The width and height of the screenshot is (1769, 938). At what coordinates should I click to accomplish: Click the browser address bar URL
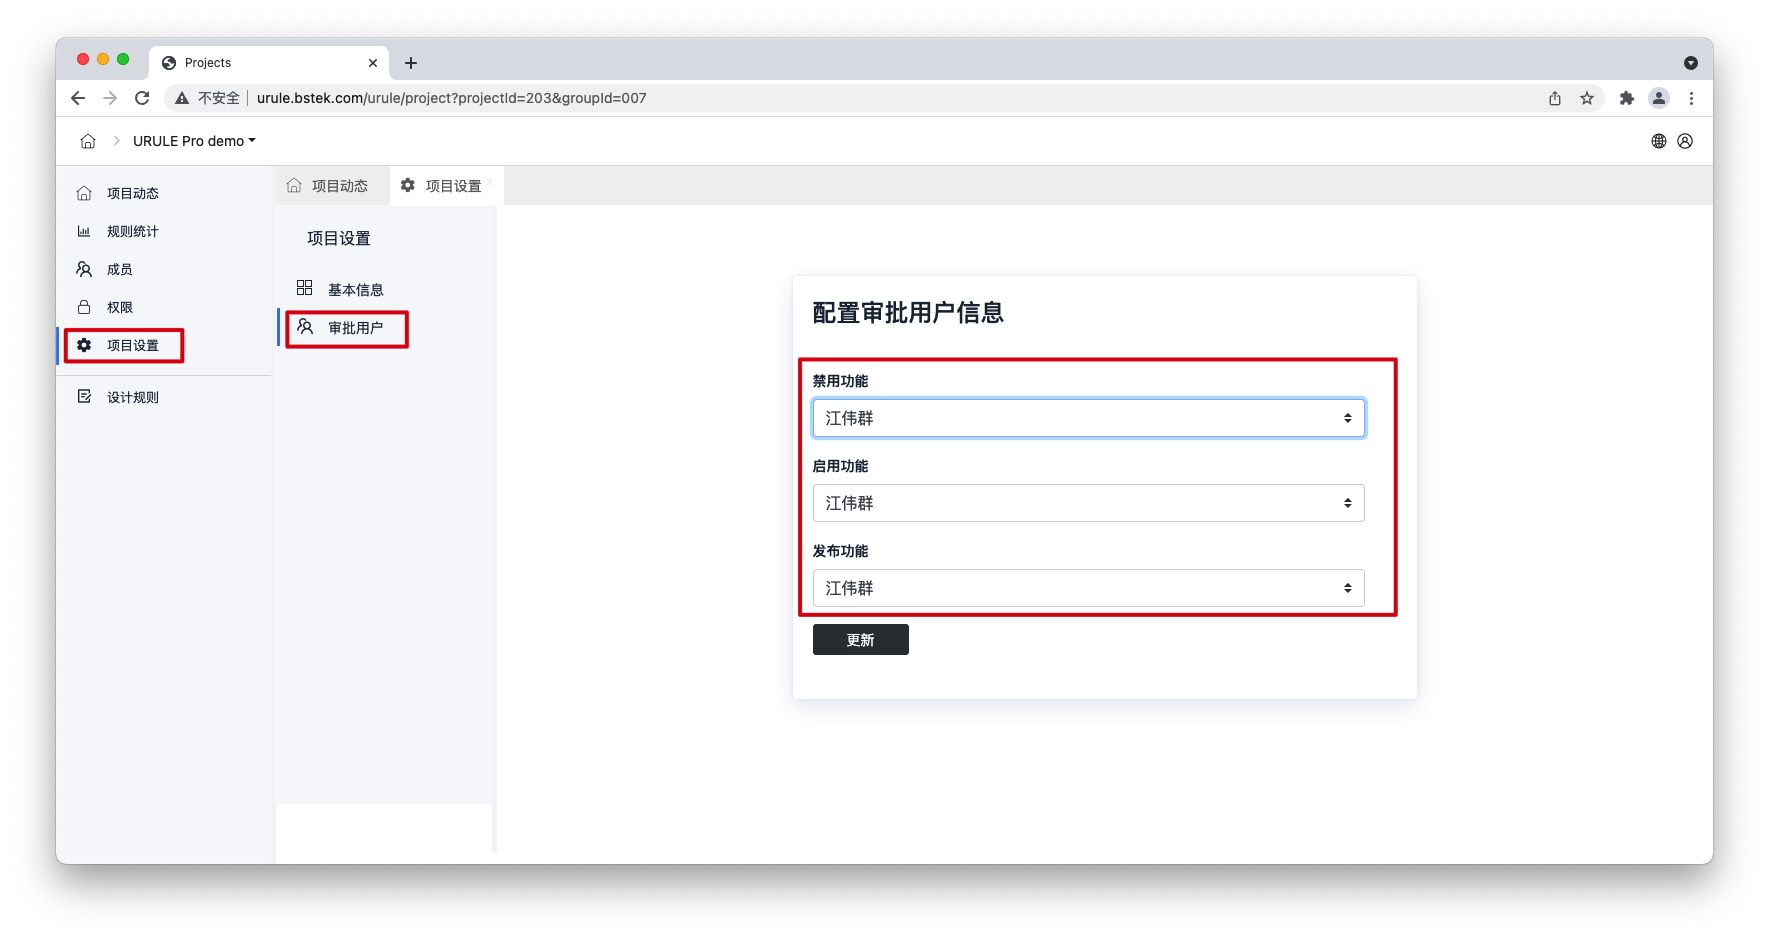[451, 98]
